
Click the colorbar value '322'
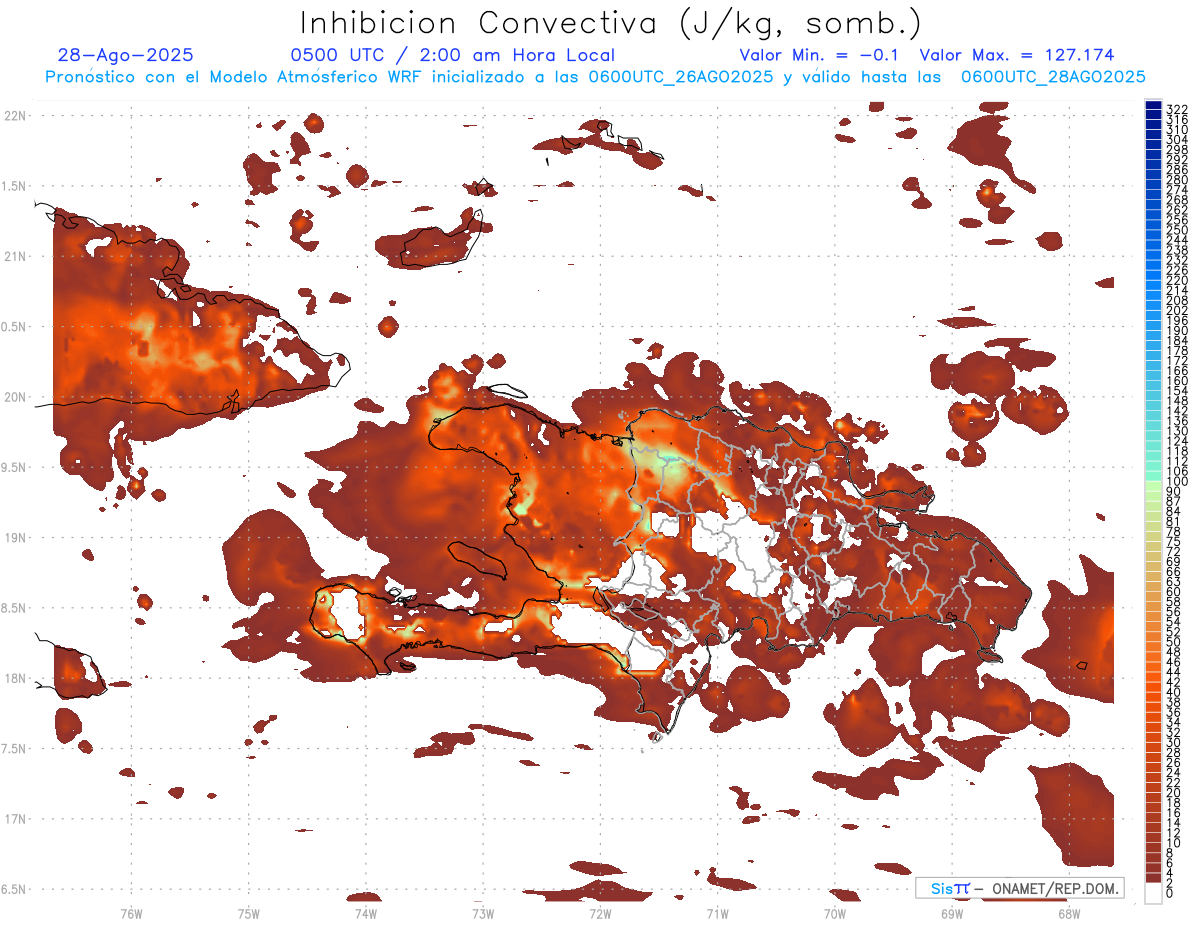[1176, 109]
